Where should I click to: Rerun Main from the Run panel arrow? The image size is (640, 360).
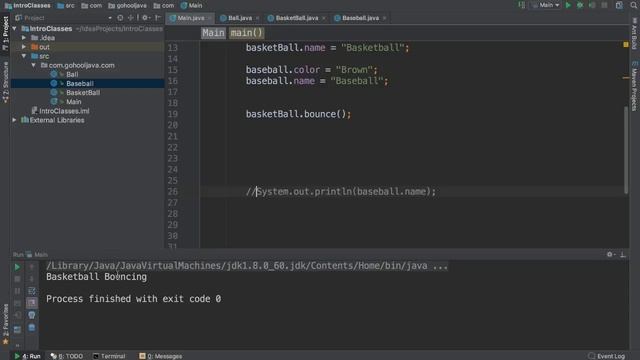coord(17,267)
